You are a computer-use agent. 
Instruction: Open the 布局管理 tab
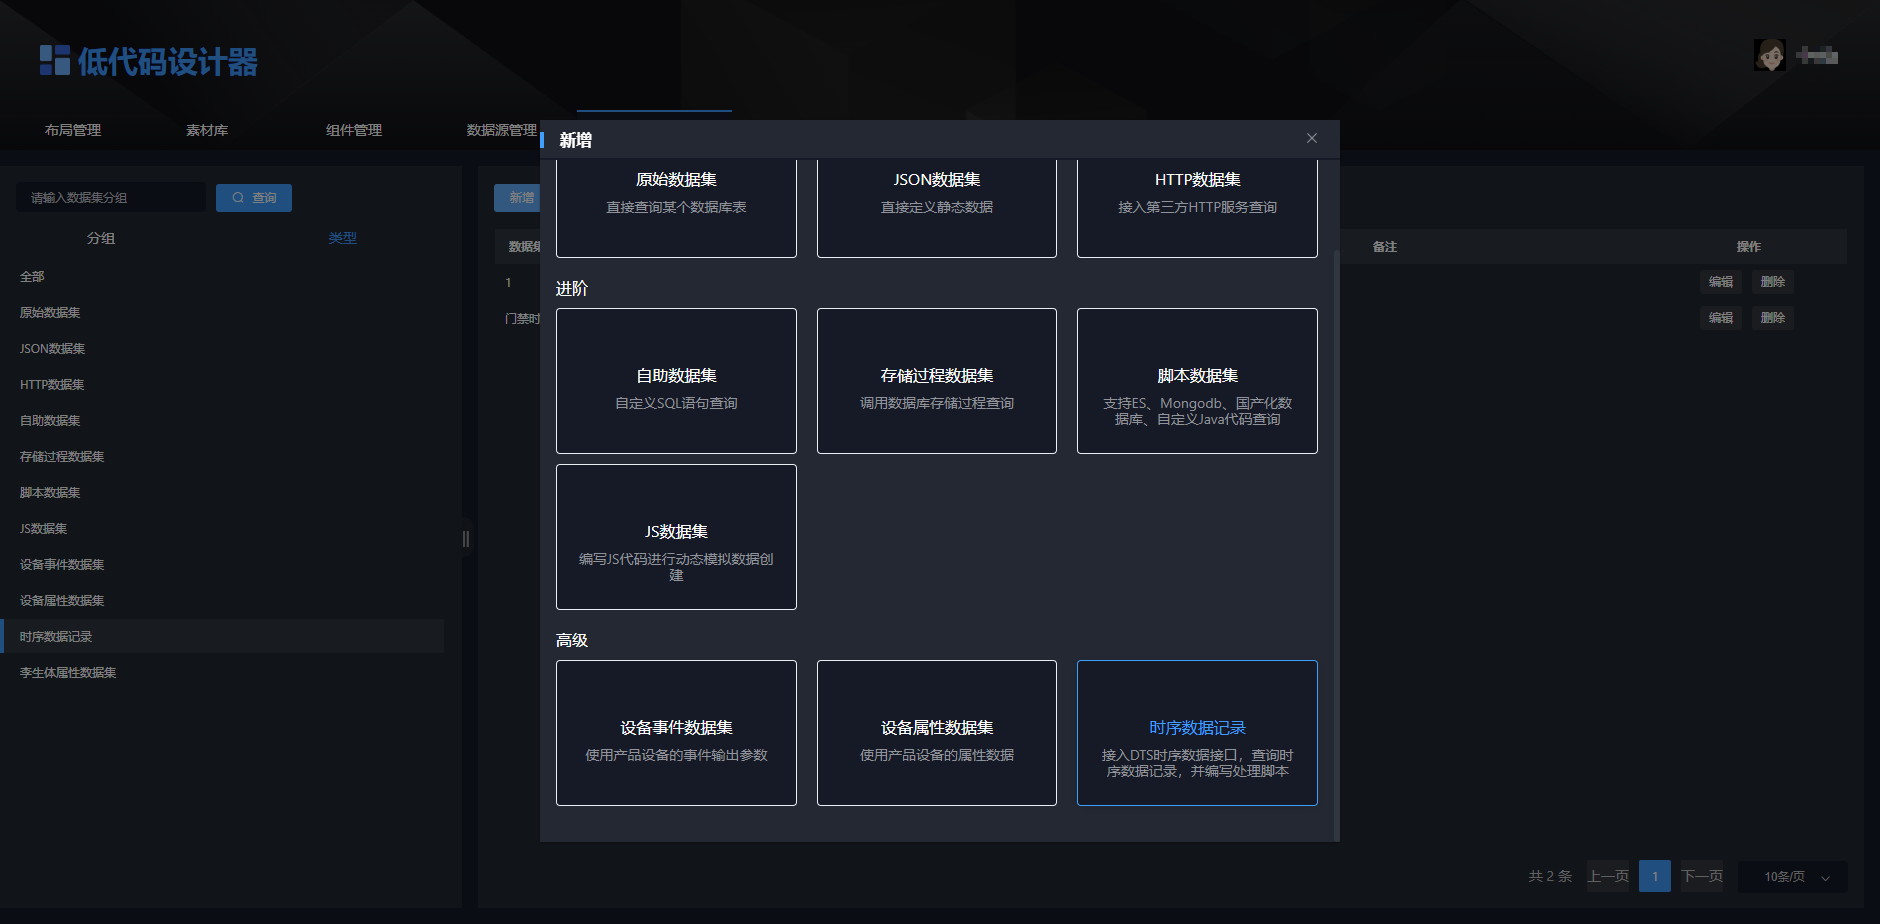pos(73,130)
